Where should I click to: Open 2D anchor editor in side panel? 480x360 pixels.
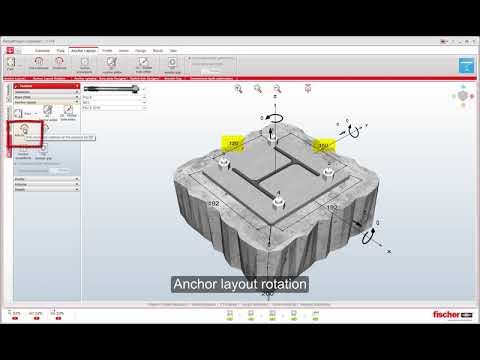49,113
